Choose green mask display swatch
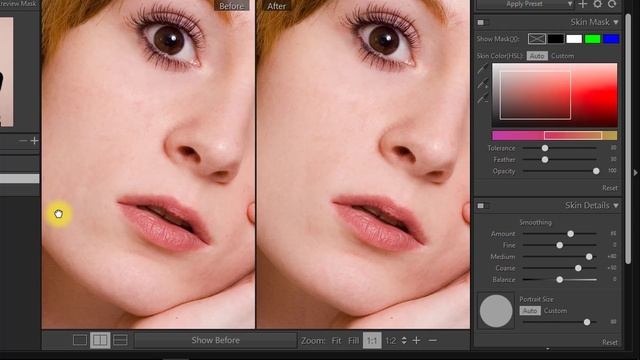640x360 pixels. 593,39
